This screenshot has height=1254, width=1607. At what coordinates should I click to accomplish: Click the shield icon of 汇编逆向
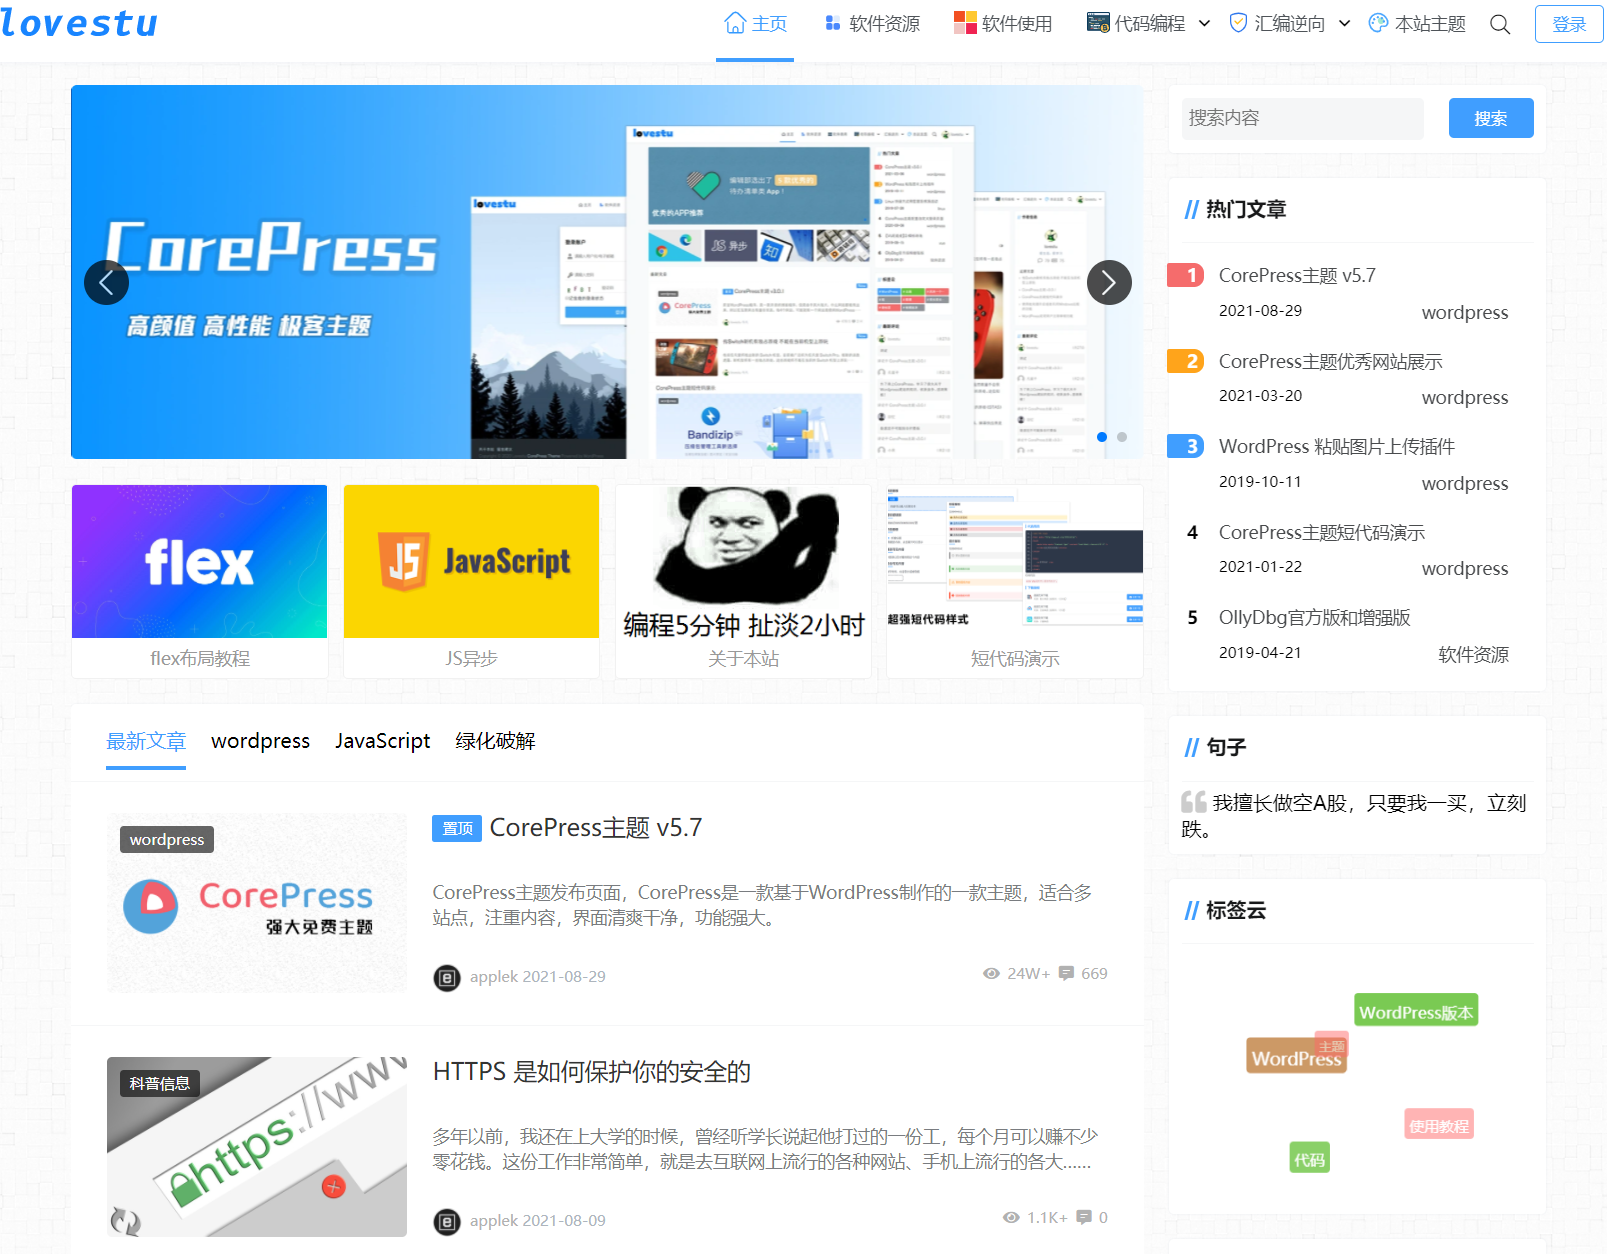click(x=1238, y=23)
